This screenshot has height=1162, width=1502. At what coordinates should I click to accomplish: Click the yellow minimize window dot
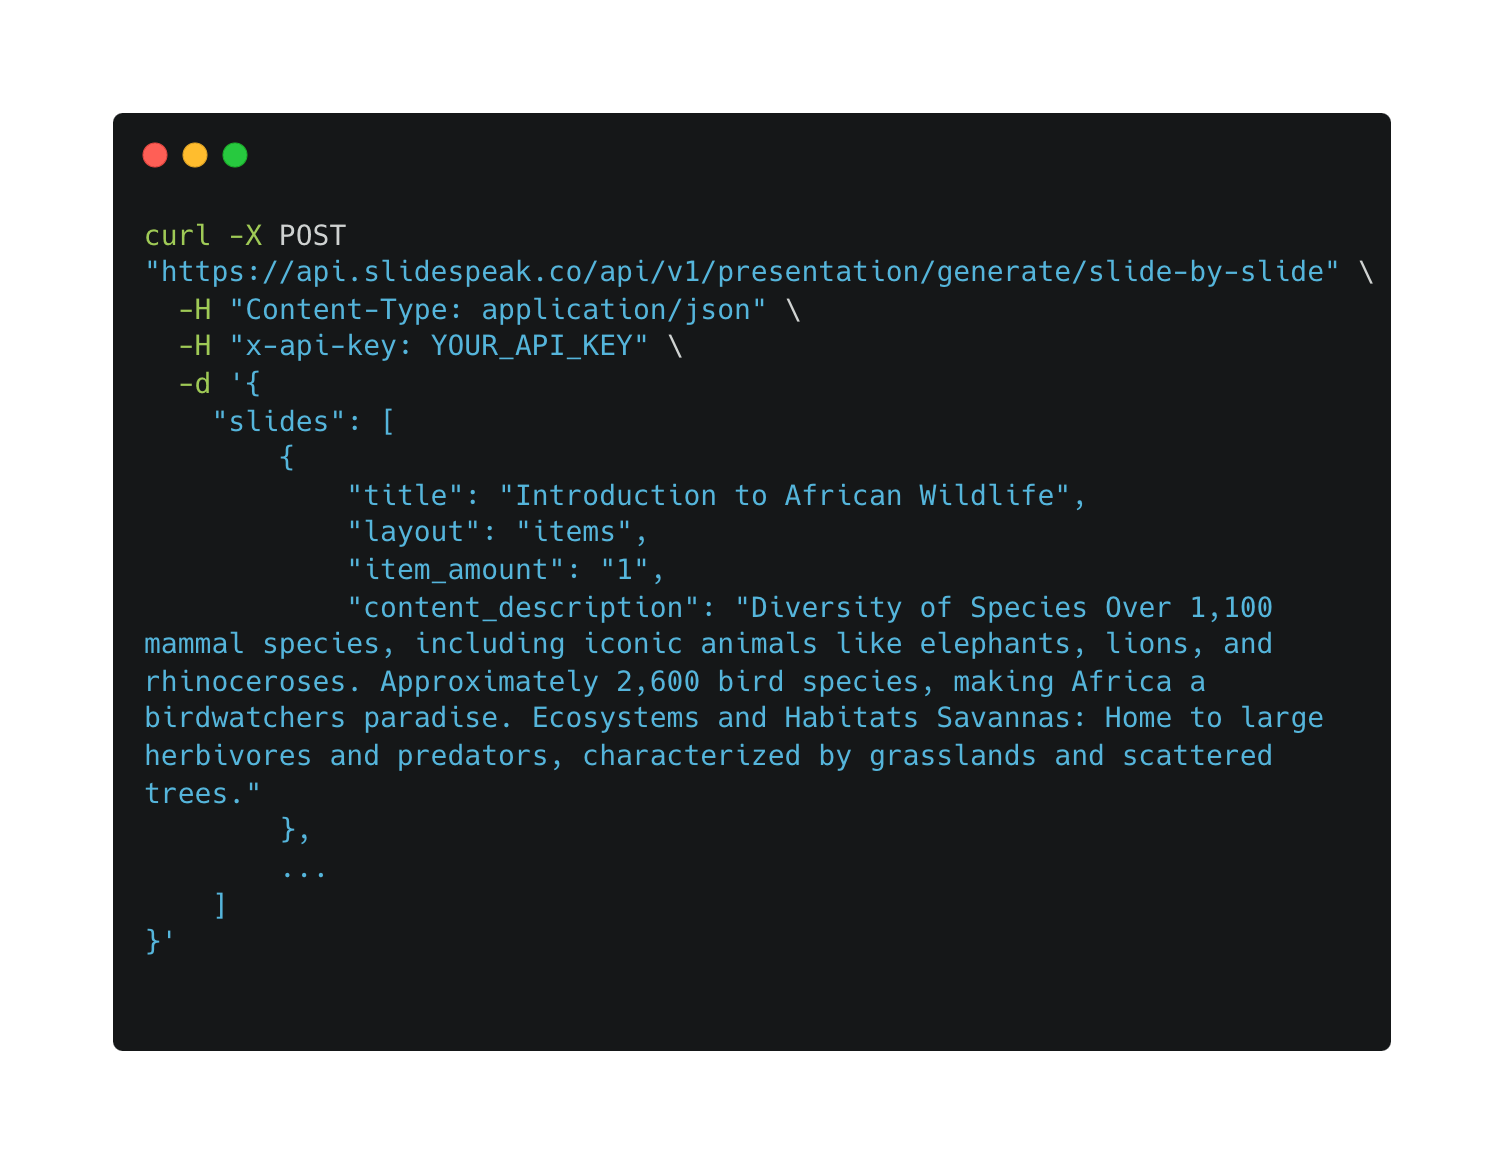[195, 155]
